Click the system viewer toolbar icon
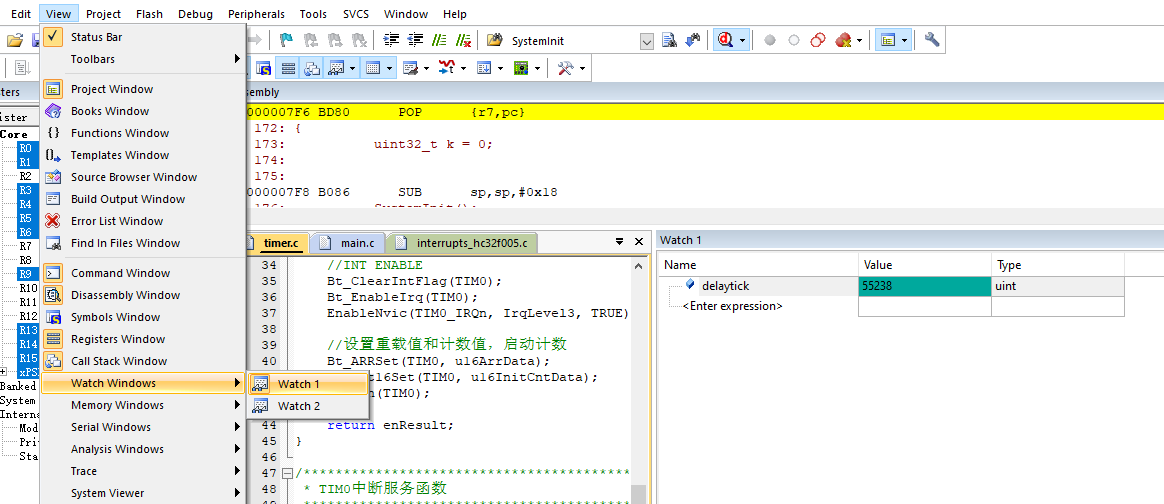 (520, 68)
